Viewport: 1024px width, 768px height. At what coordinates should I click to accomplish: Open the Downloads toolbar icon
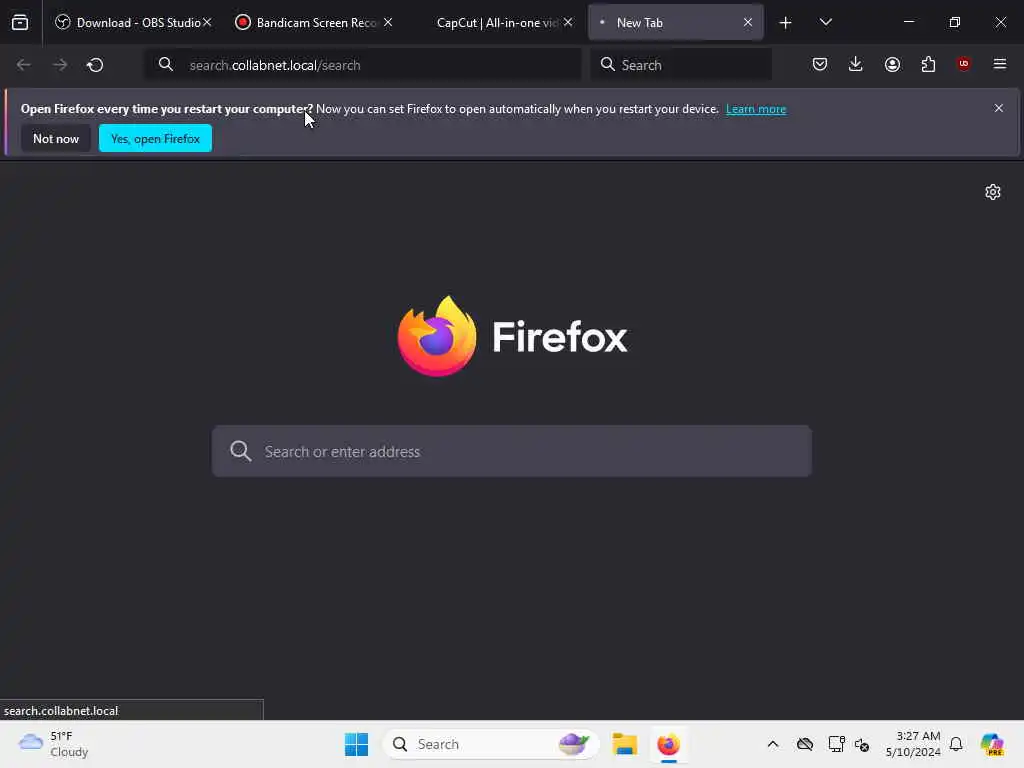[x=856, y=64]
